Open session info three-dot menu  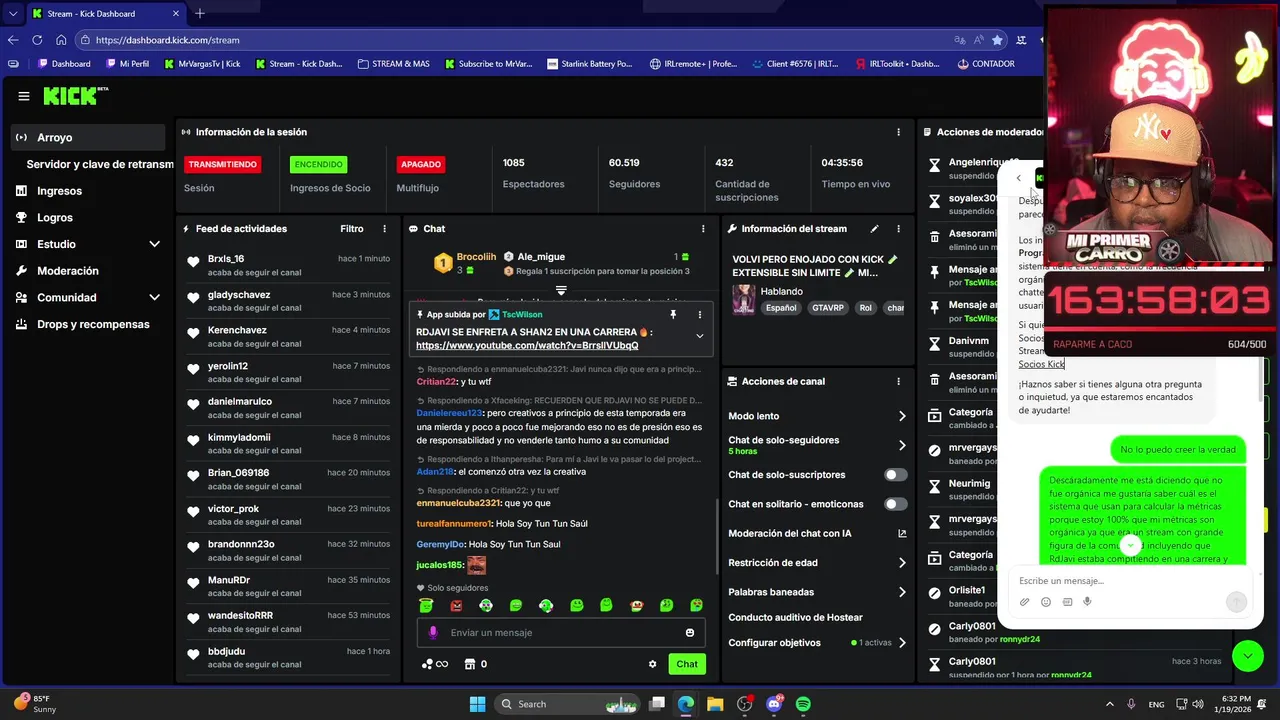pos(898,132)
